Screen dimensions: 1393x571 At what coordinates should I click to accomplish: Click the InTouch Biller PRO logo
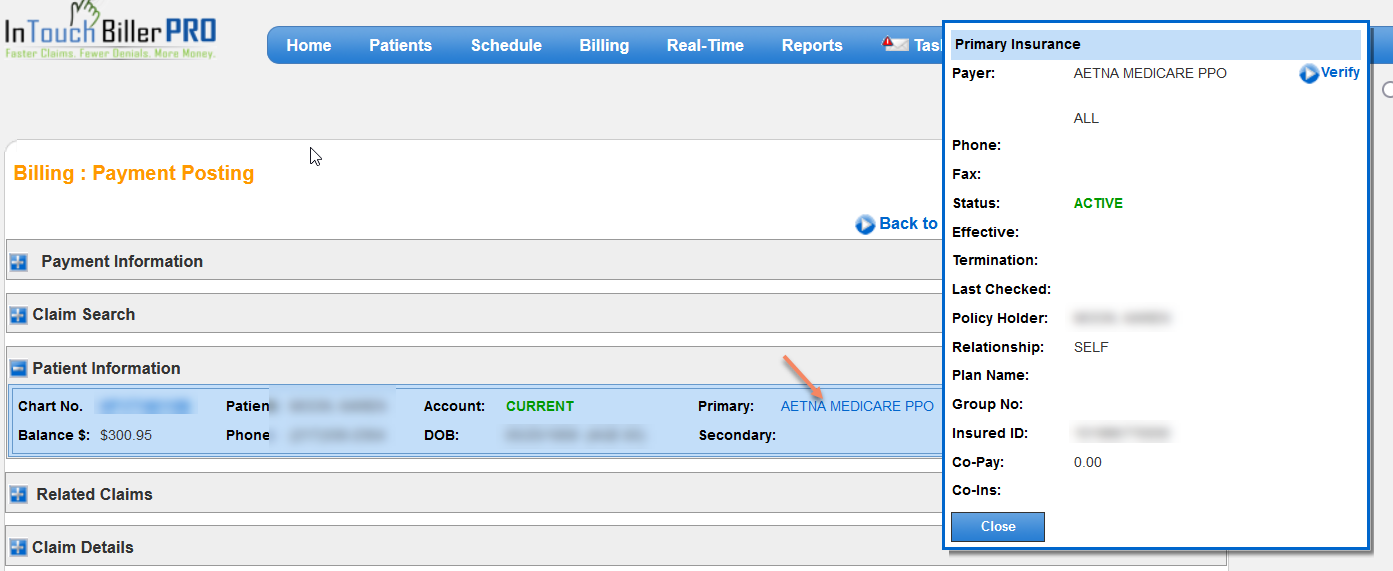pyautogui.click(x=110, y=35)
